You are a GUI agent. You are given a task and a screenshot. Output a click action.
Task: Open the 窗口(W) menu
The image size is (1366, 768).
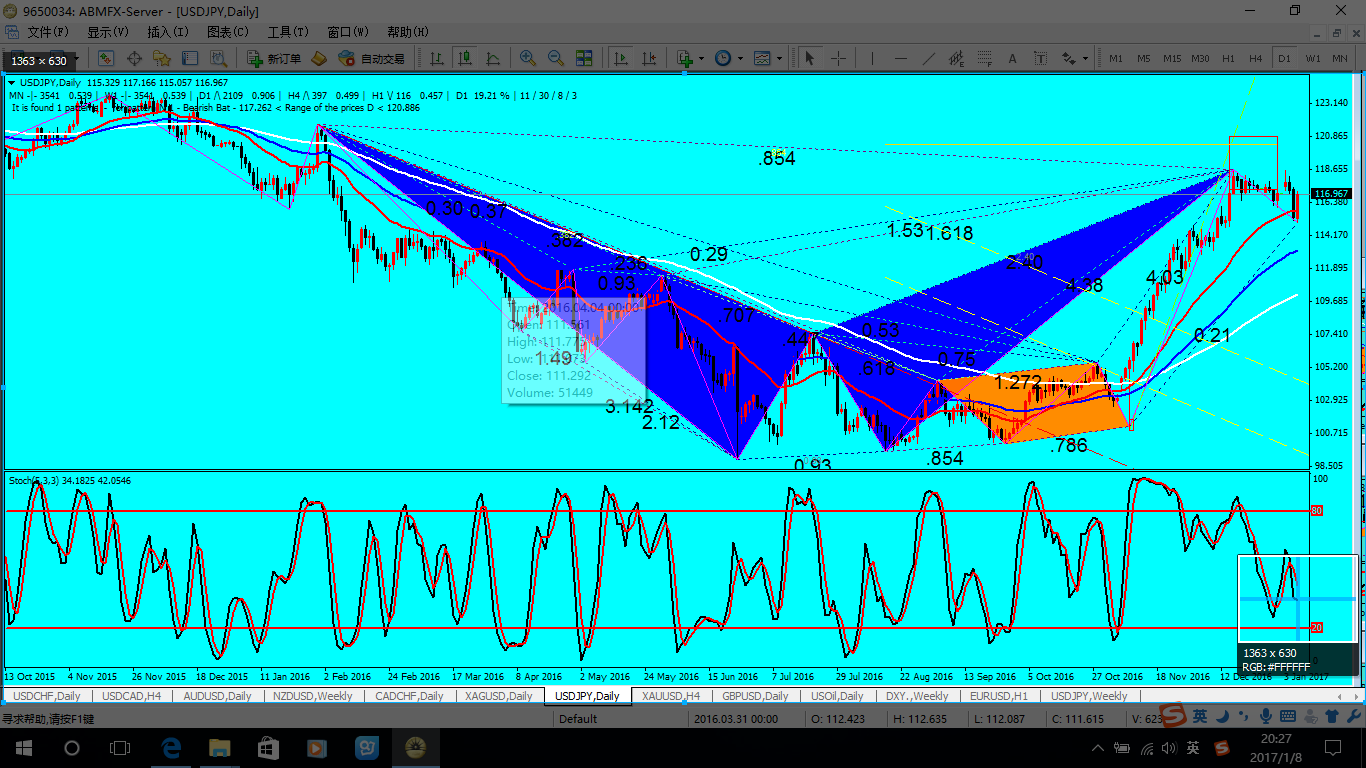(x=348, y=32)
